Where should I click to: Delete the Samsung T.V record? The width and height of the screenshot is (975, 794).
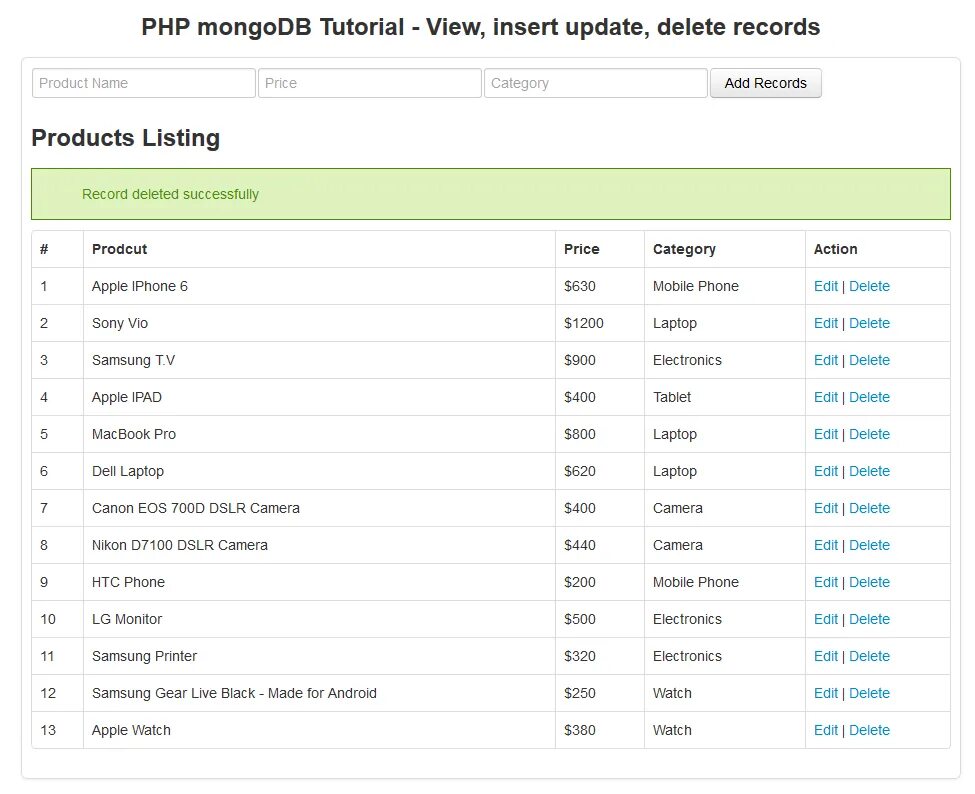[869, 360]
